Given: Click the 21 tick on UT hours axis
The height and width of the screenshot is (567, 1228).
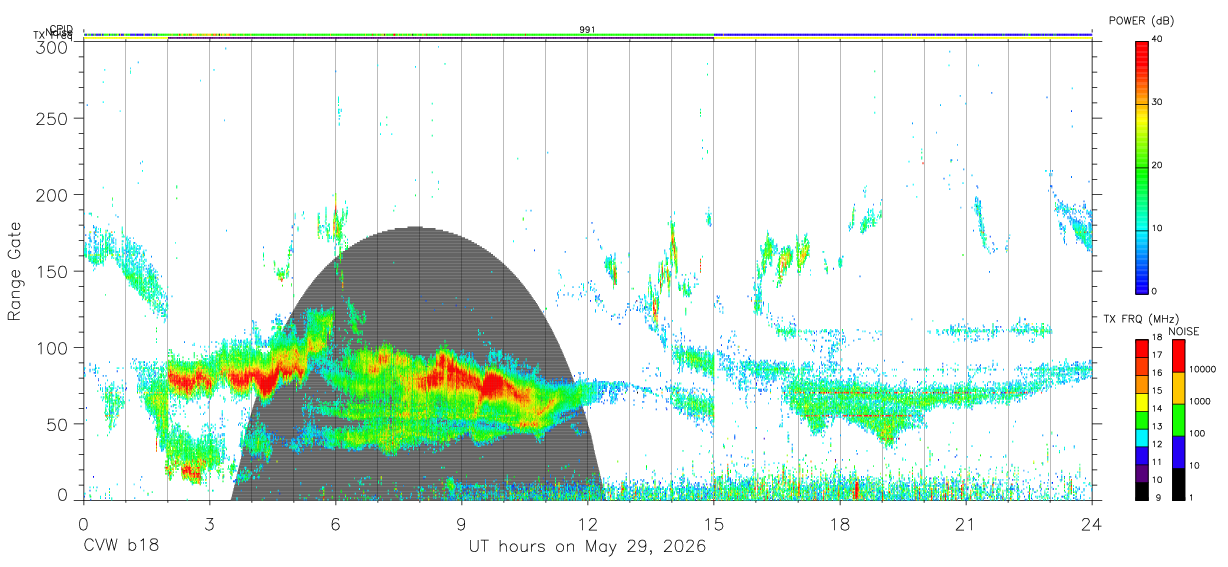Looking at the screenshot, I should pyautogui.click(x=966, y=523).
